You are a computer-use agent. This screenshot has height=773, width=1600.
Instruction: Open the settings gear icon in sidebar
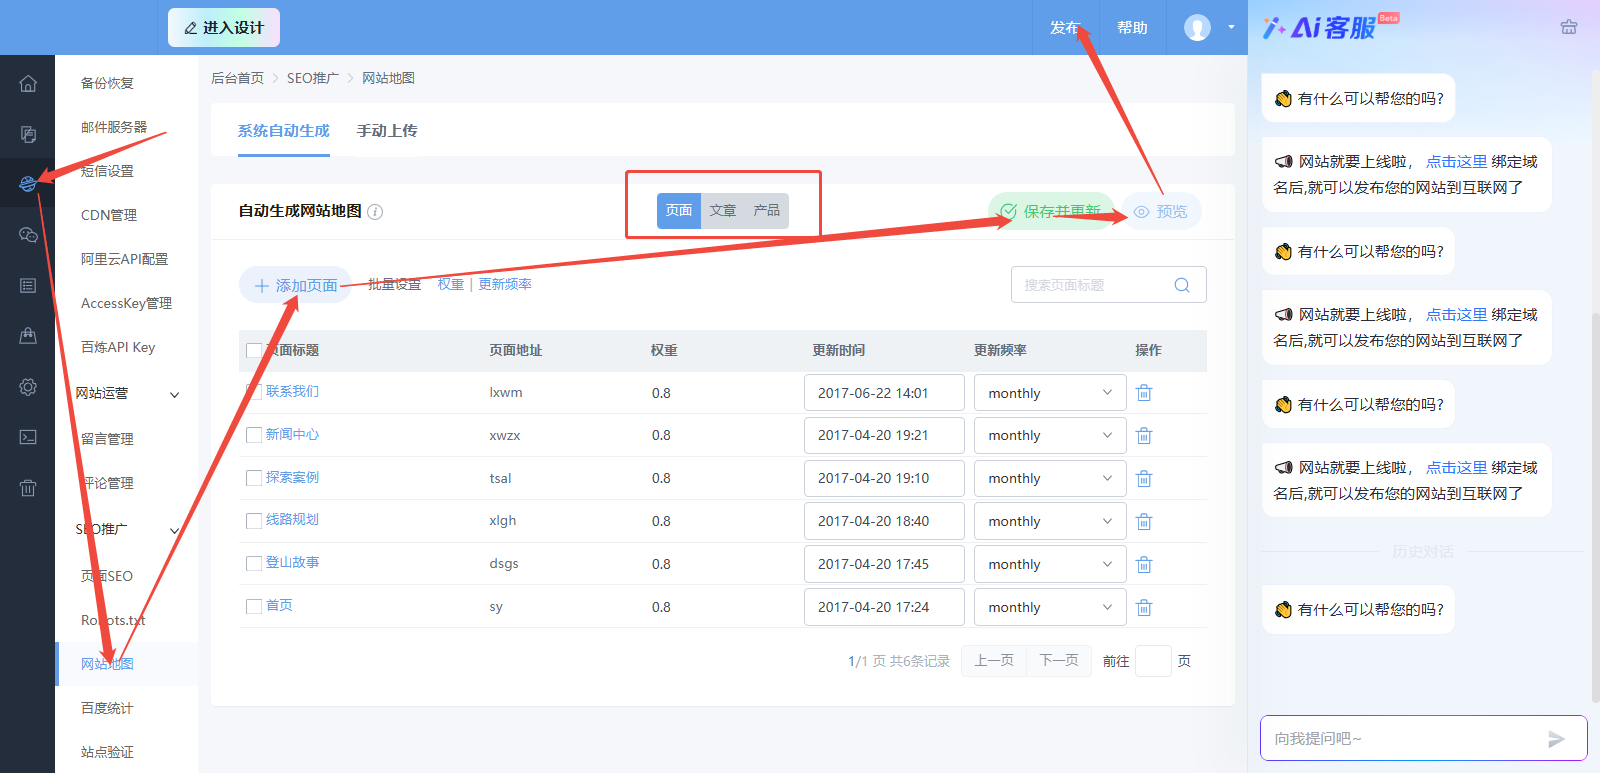(28, 387)
